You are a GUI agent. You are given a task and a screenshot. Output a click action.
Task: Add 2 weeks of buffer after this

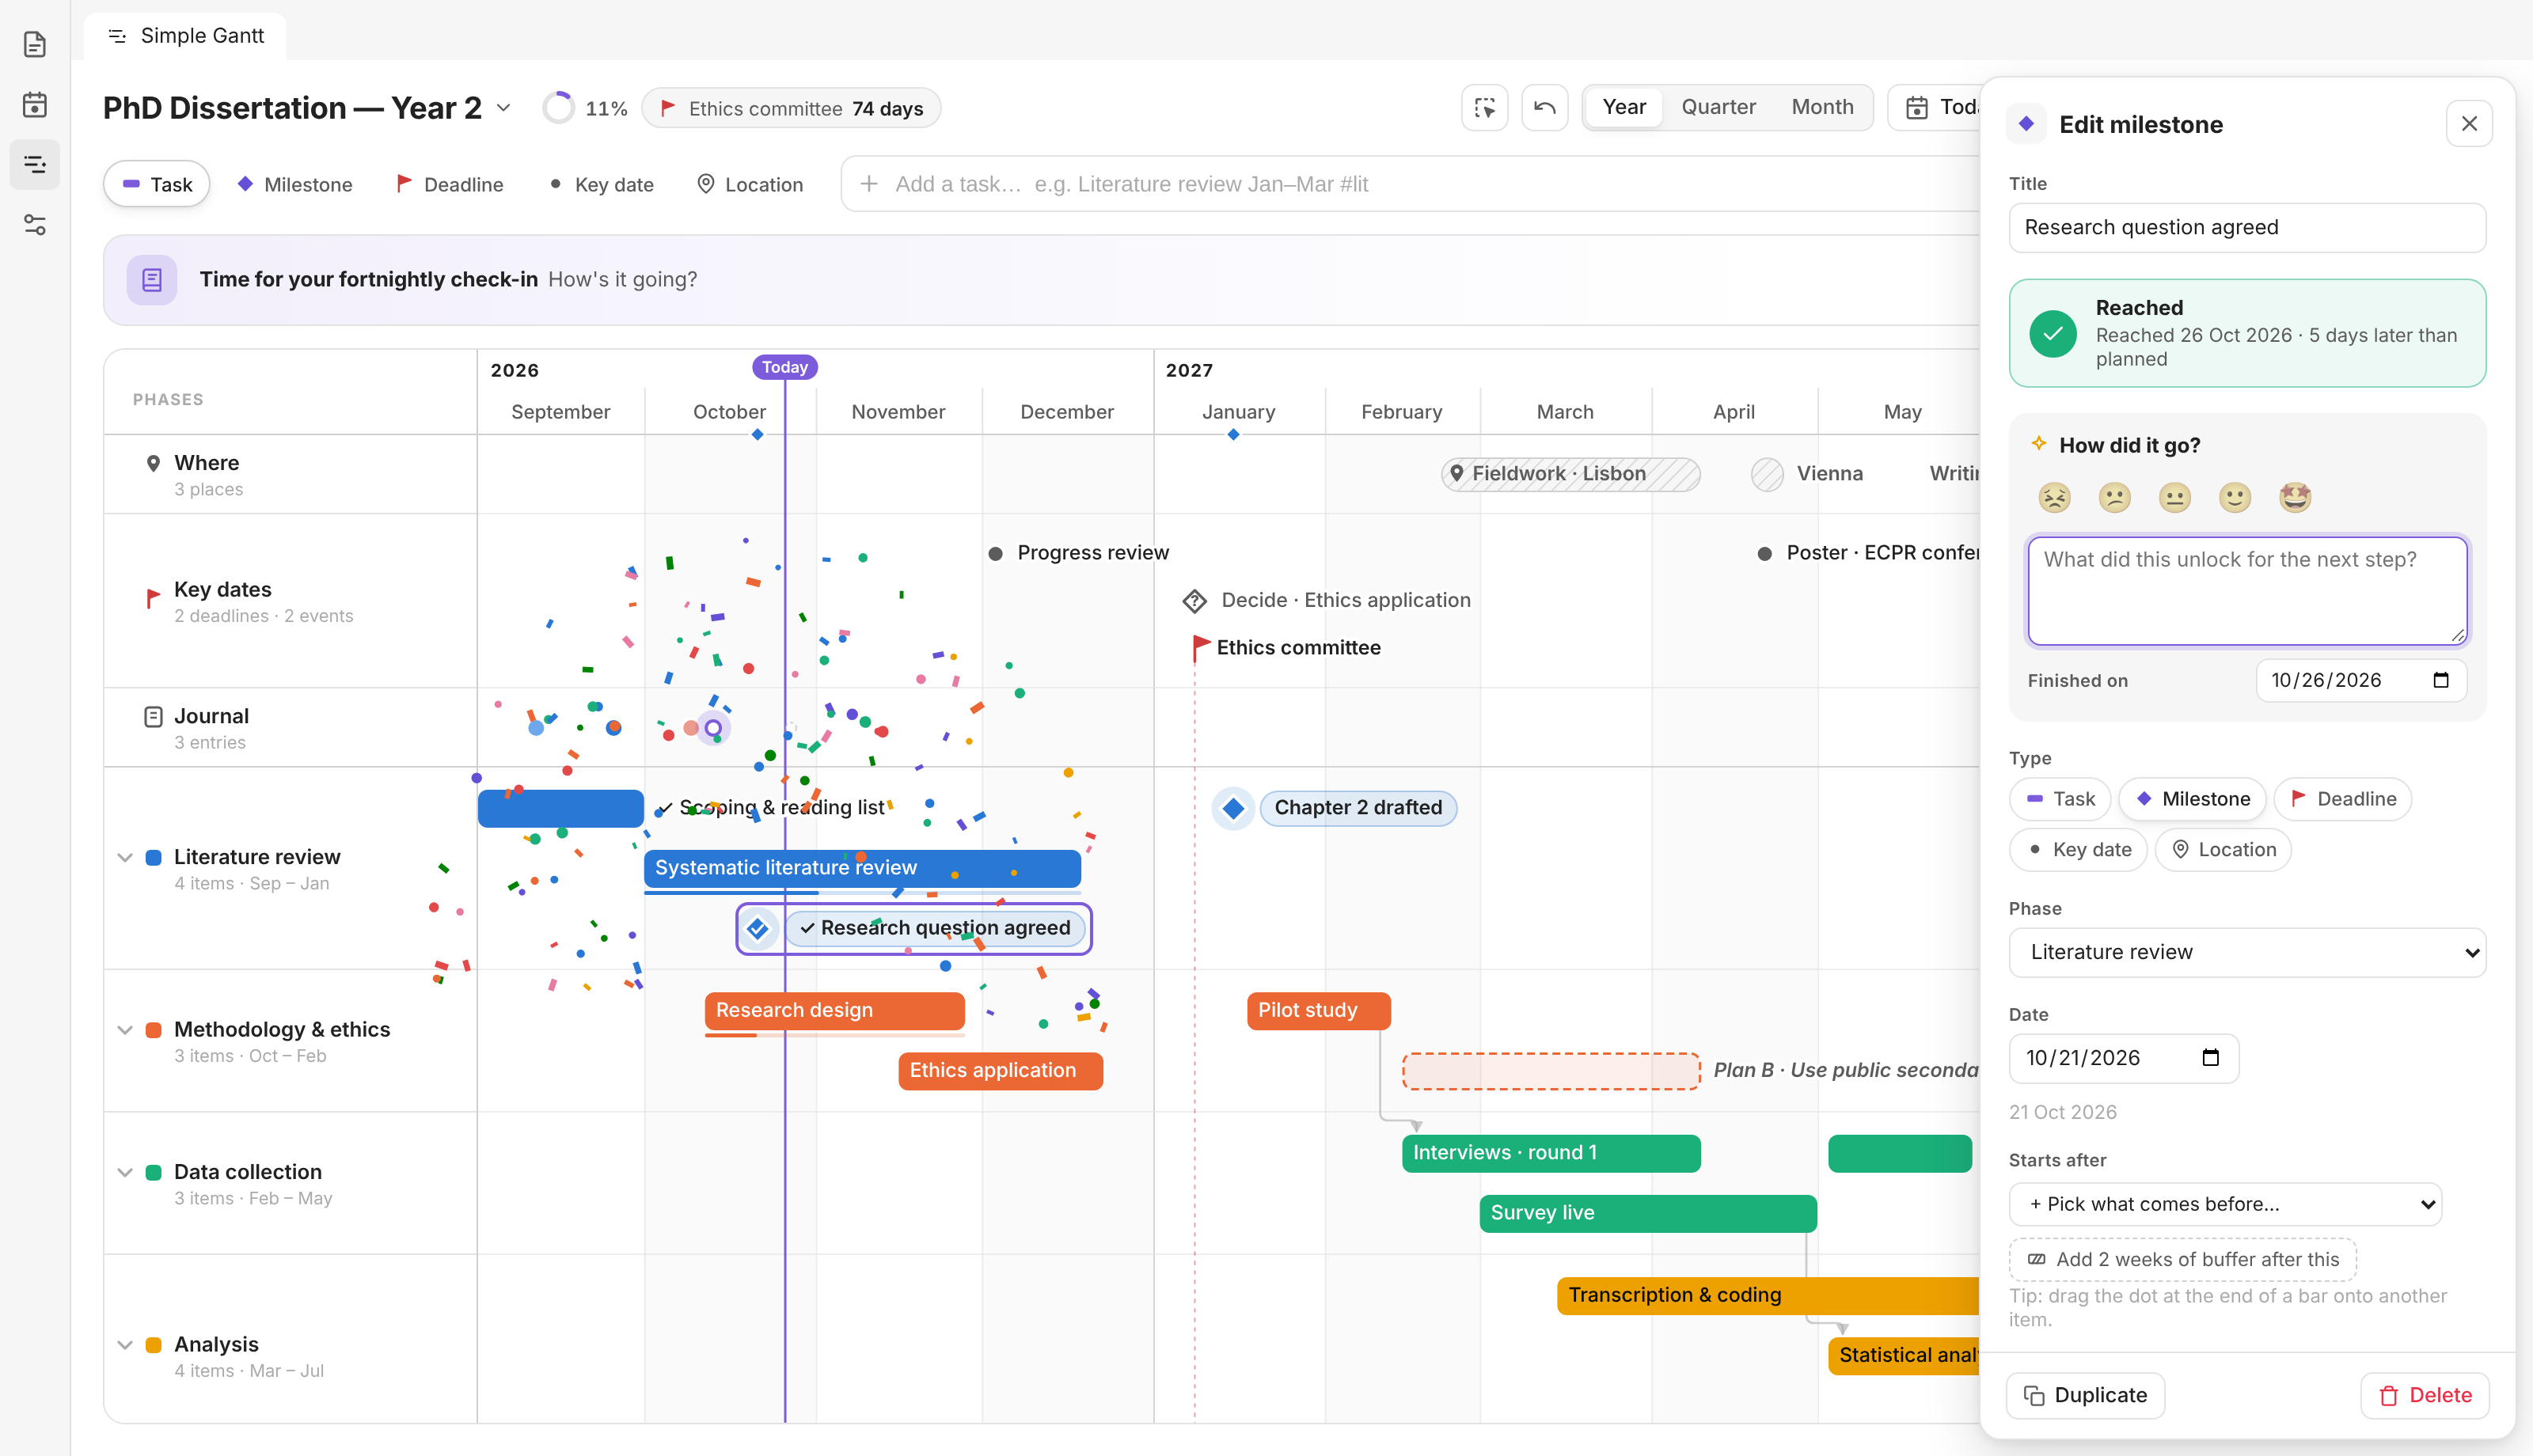tap(2182, 1260)
